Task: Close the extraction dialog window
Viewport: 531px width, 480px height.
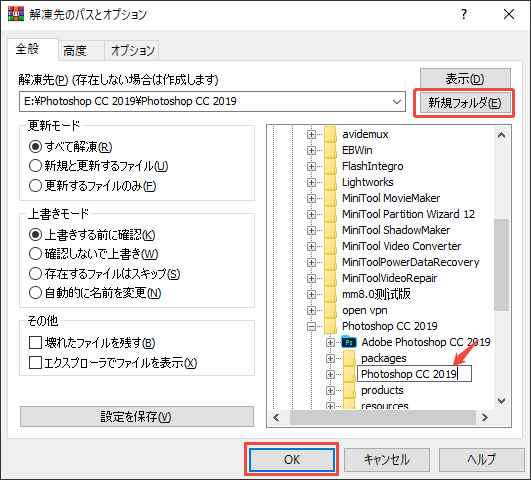Action: [x=509, y=14]
